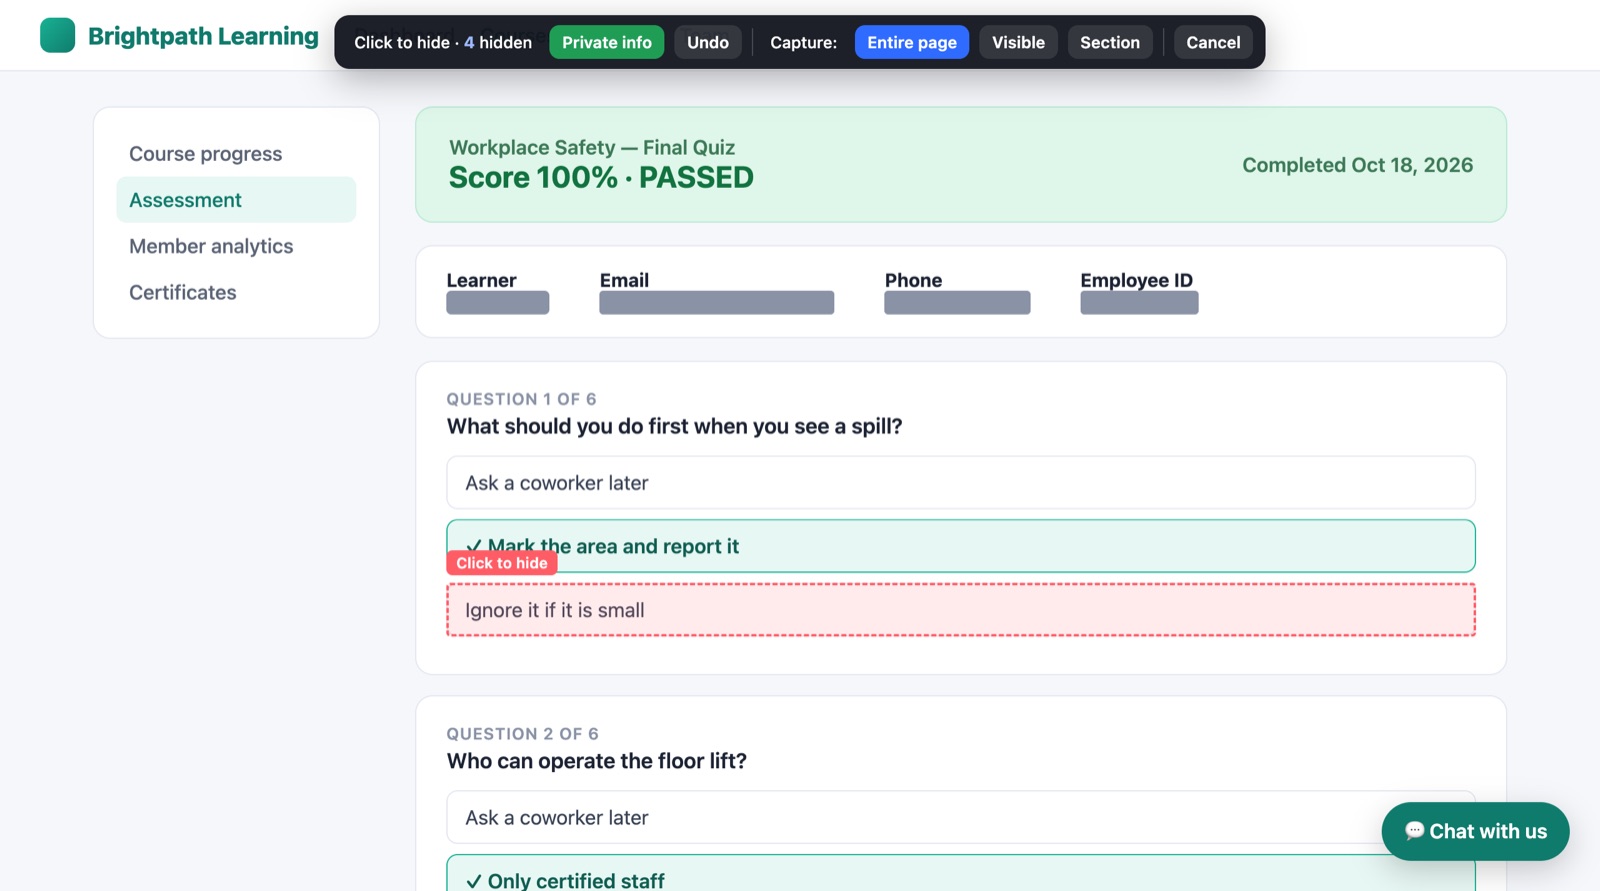Click the "Capture:" label in the toolbar
1600x891 pixels.
pos(804,42)
